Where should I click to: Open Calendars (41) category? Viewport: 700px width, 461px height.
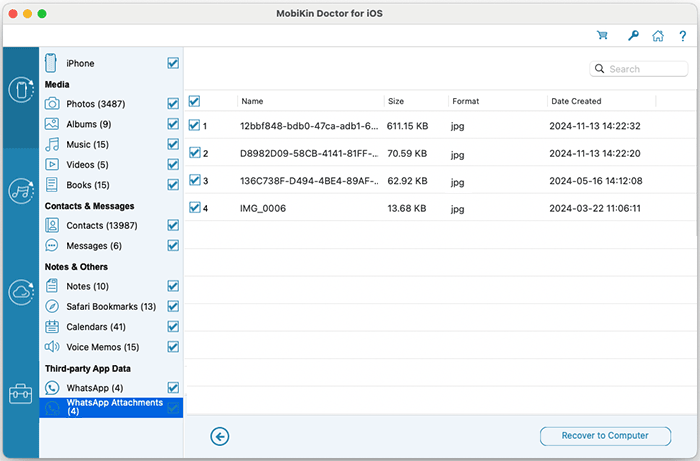[96, 327]
